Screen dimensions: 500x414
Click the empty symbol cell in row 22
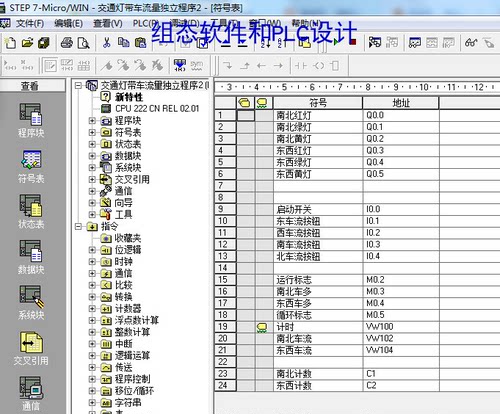coord(318,362)
